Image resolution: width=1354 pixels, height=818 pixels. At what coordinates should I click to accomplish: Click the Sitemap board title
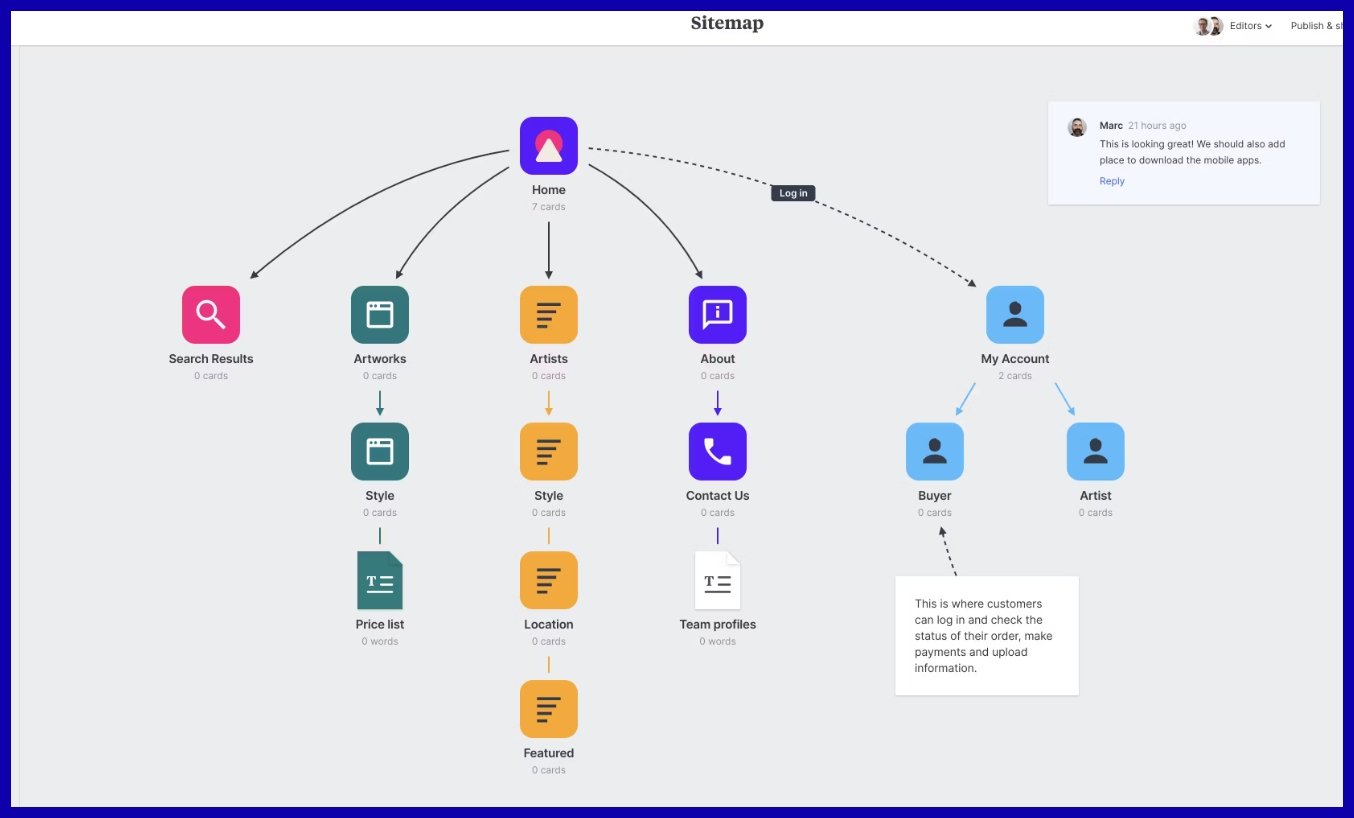727,24
